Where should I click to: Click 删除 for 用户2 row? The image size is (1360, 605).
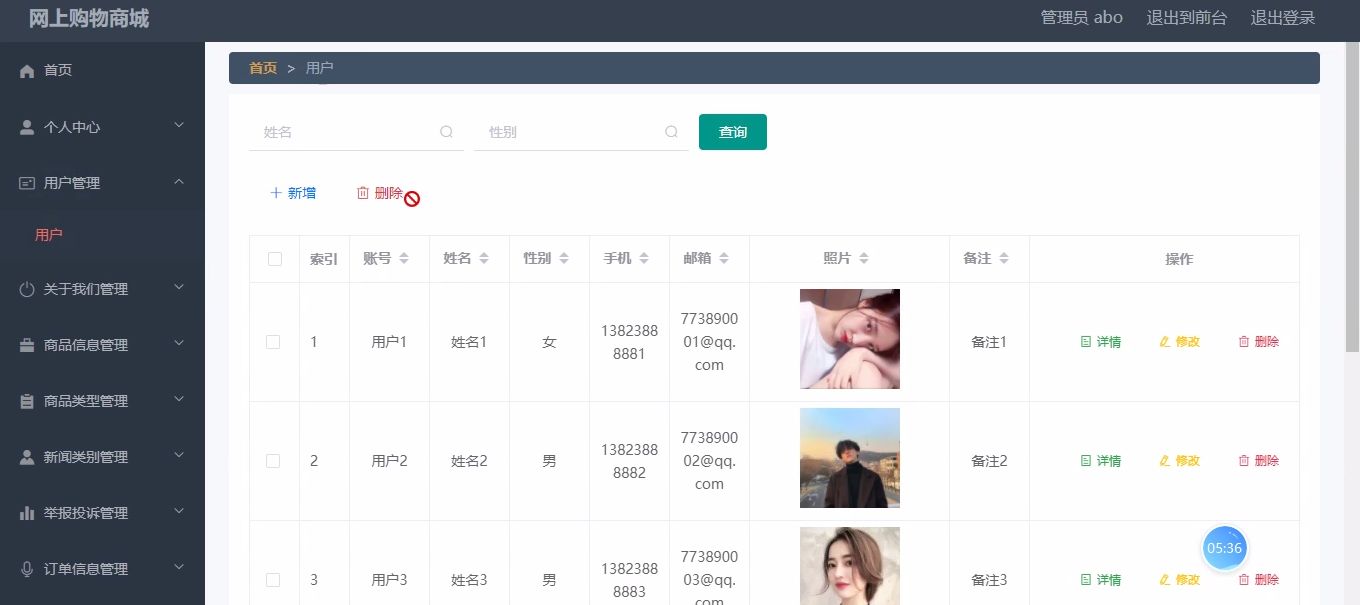(1259, 461)
